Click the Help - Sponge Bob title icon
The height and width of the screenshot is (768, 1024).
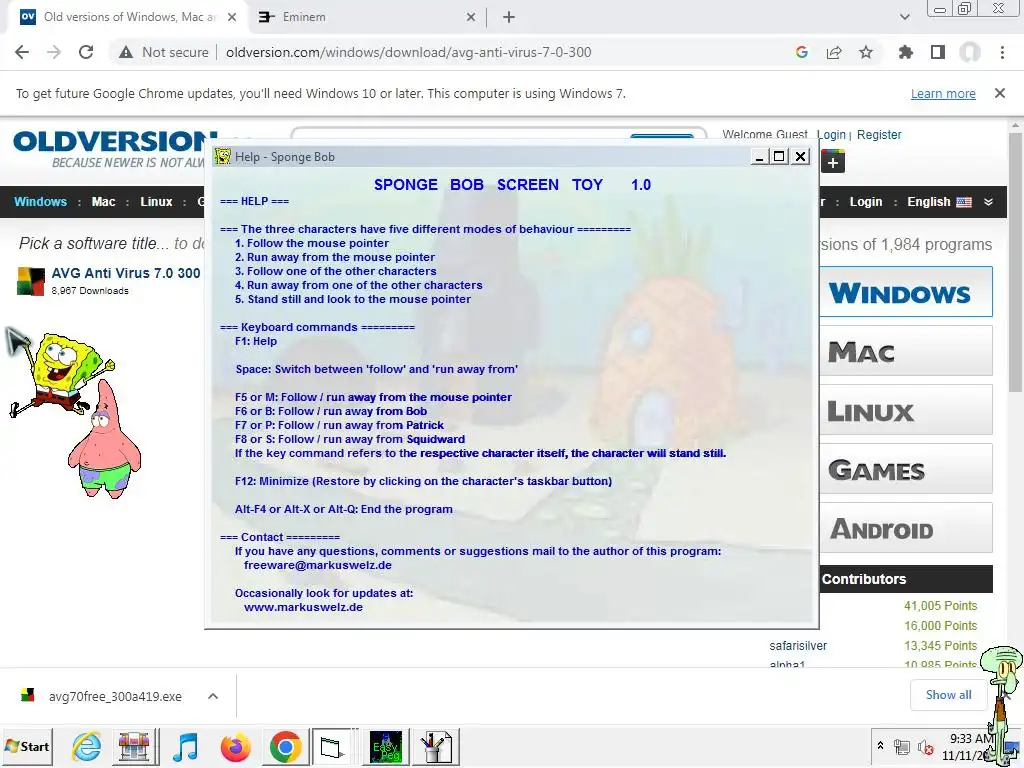click(223, 157)
